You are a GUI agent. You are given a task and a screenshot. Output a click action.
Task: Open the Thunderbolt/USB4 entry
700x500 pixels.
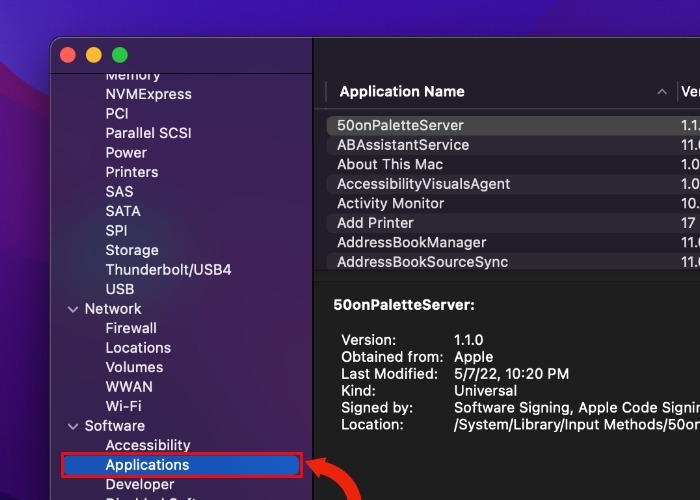point(168,270)
